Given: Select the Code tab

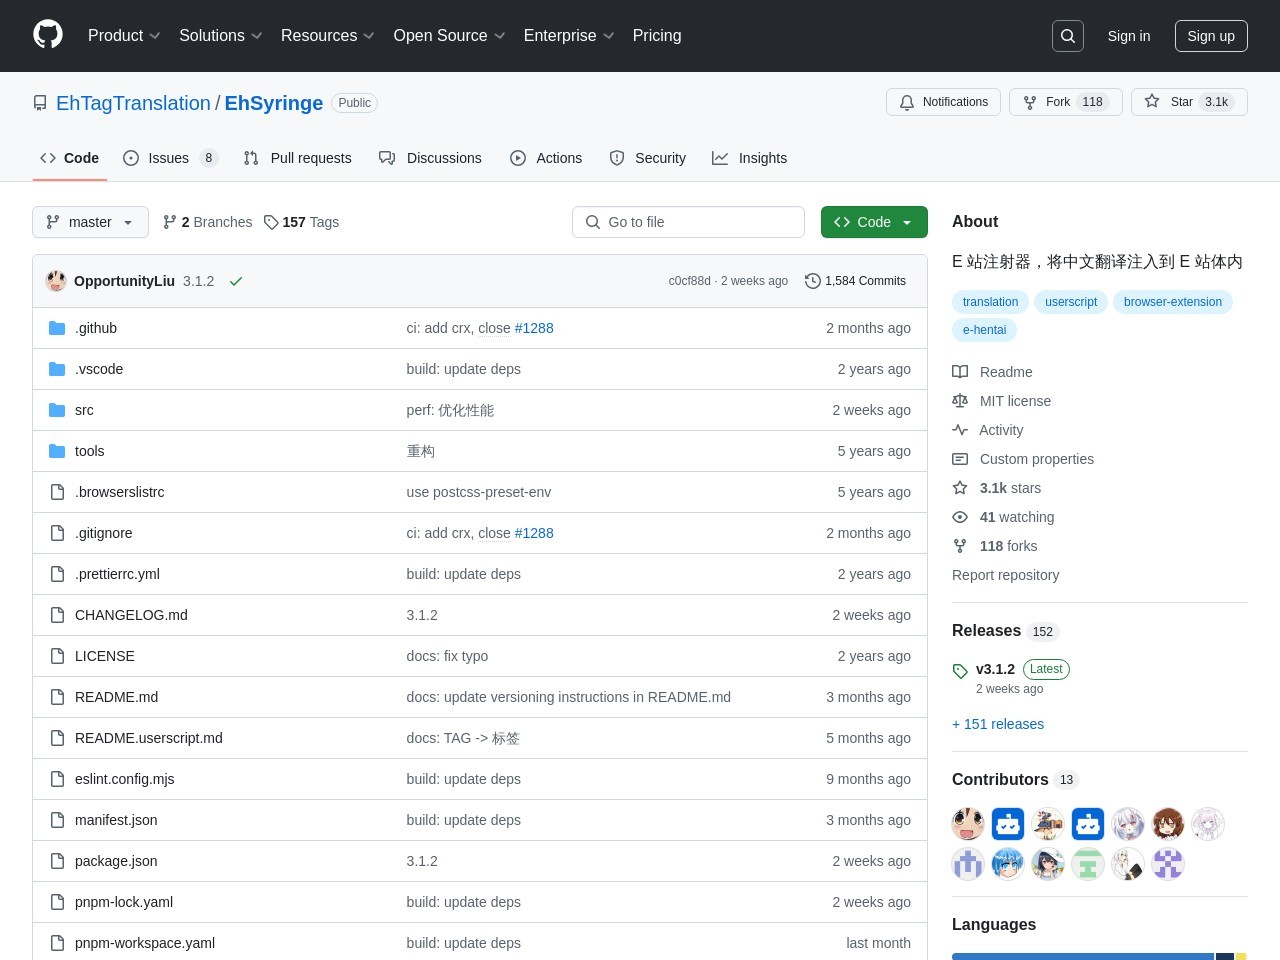Looking at the screenshot, I should [70, 158].
